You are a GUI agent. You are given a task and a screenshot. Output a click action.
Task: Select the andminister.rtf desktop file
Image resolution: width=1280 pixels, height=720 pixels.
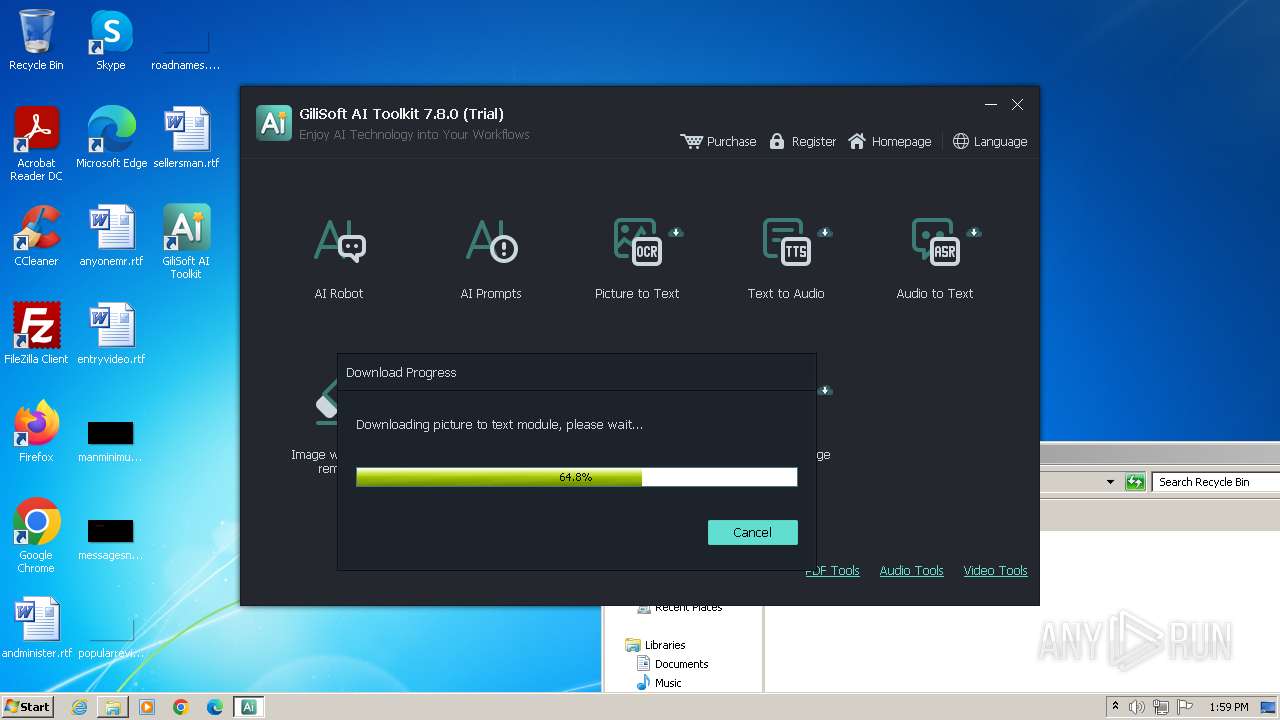(36, 628)
